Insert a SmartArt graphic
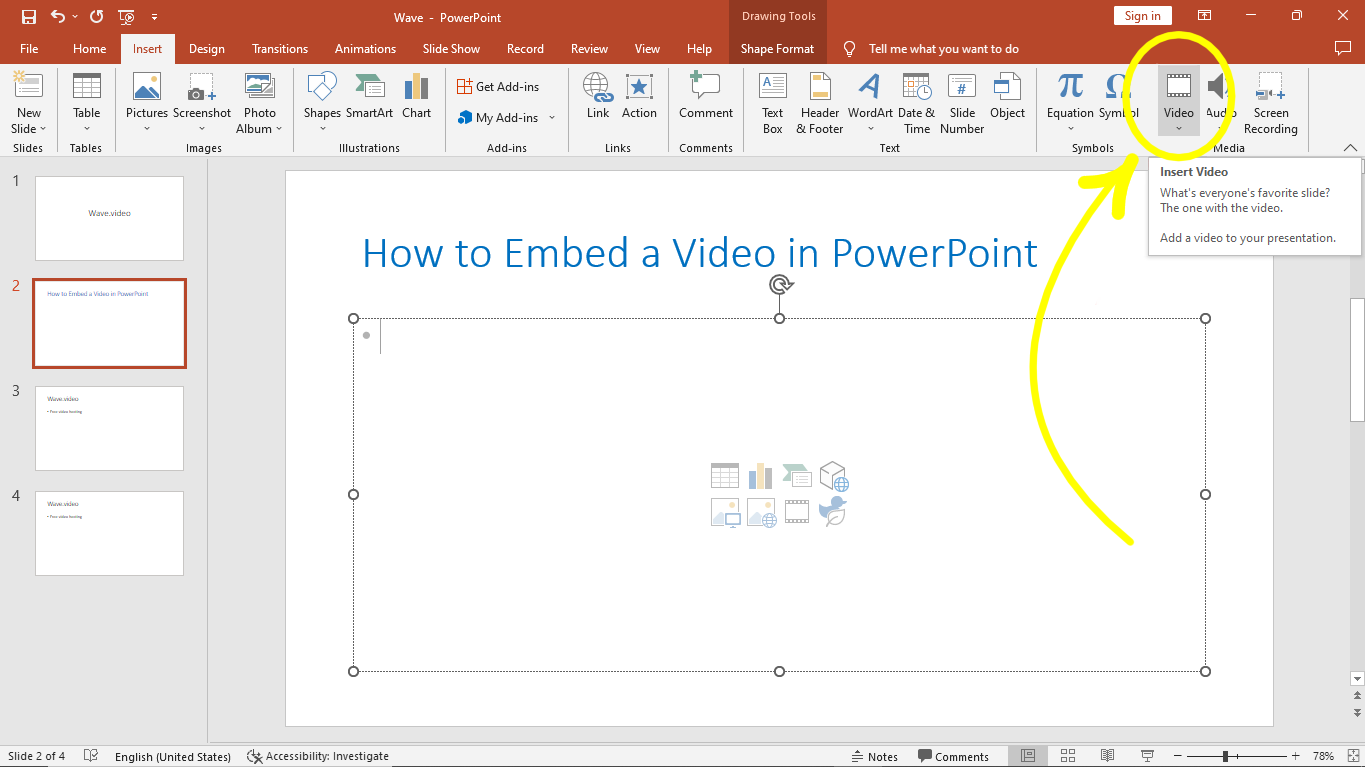Image resolution: width=1365 pixels, height=767 pixels. 369,97
